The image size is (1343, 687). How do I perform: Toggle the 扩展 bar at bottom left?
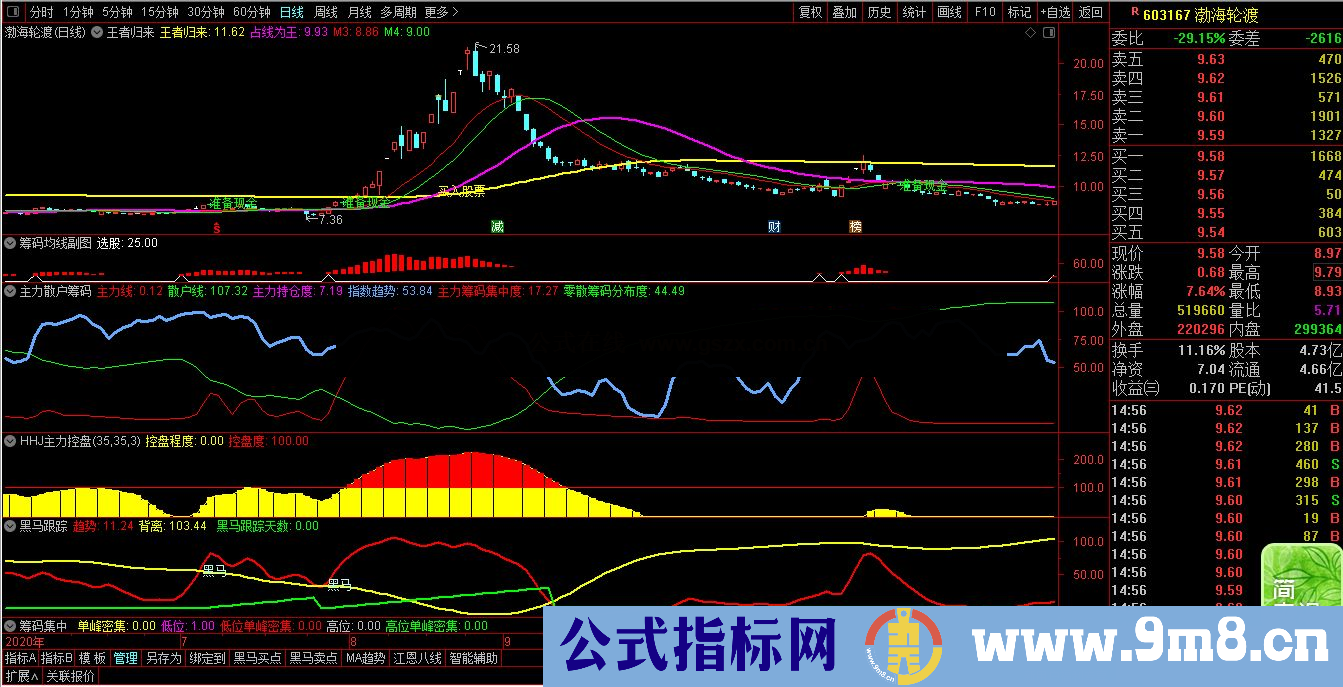click(x=20, y=678)
